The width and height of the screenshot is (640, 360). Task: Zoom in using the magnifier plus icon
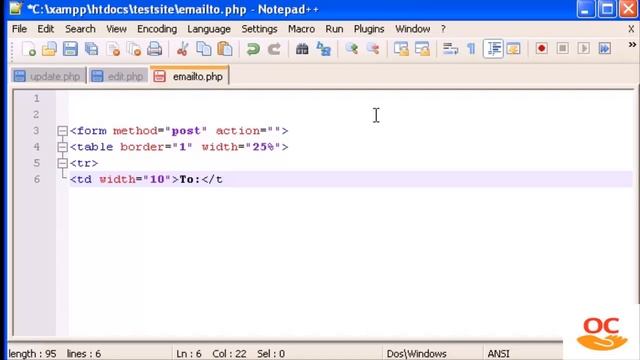point(351,49)
